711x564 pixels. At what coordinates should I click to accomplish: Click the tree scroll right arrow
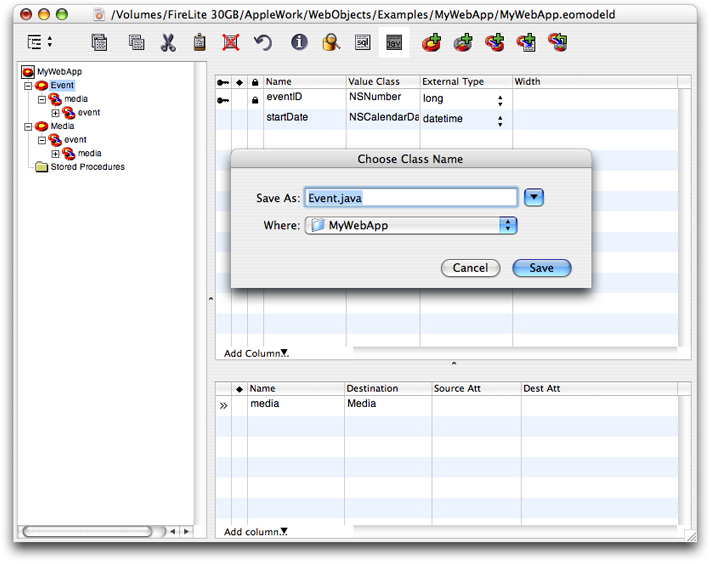[x=186, y=531]
